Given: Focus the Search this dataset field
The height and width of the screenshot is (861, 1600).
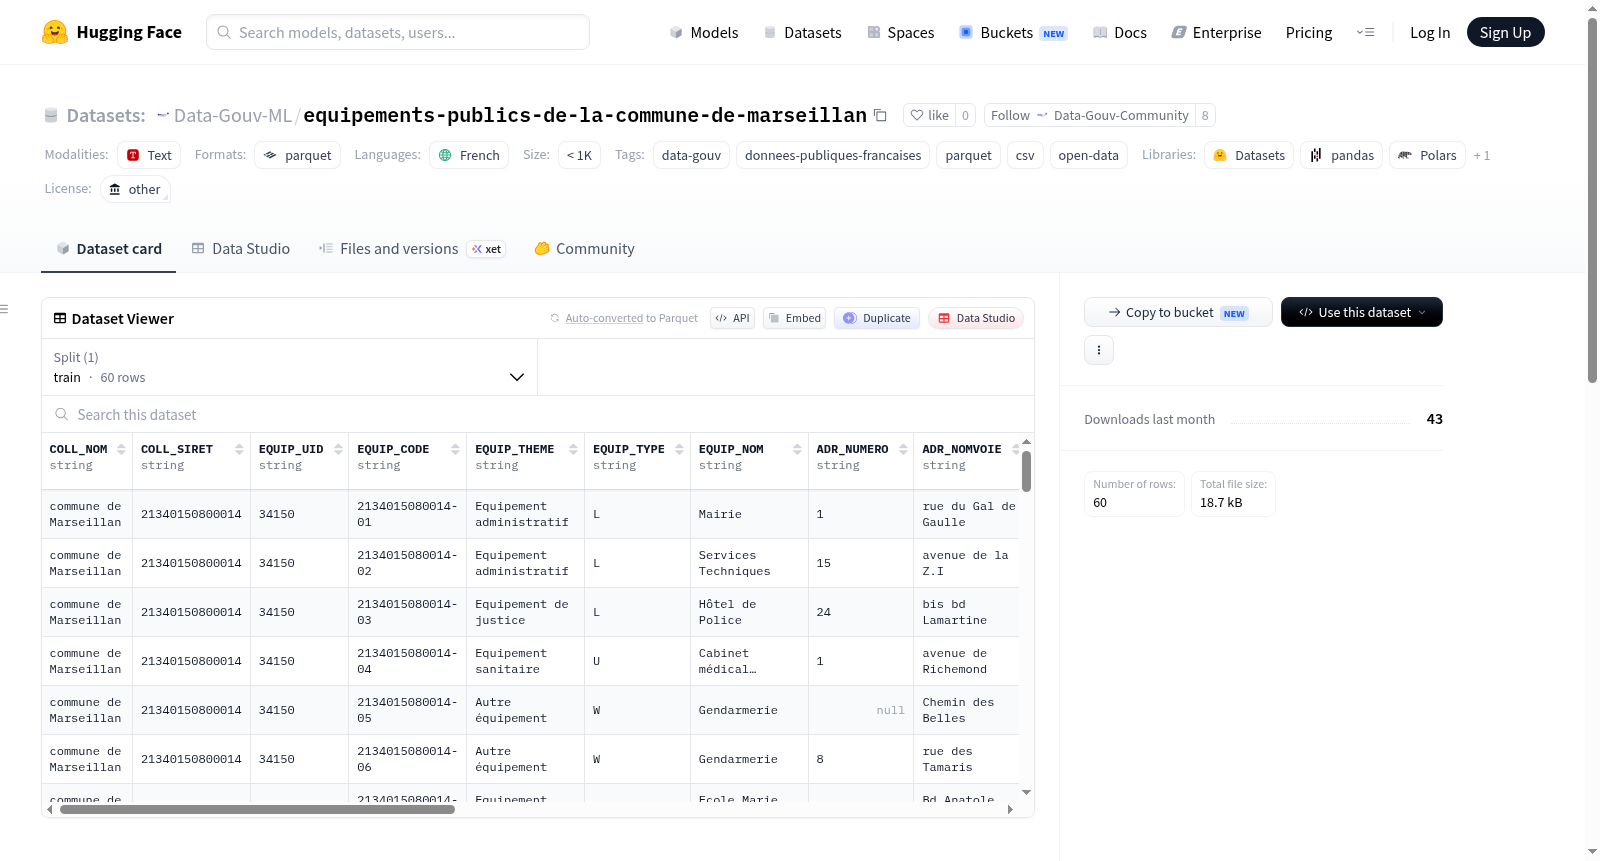Looking at the screenshot, I should point(538,414).
